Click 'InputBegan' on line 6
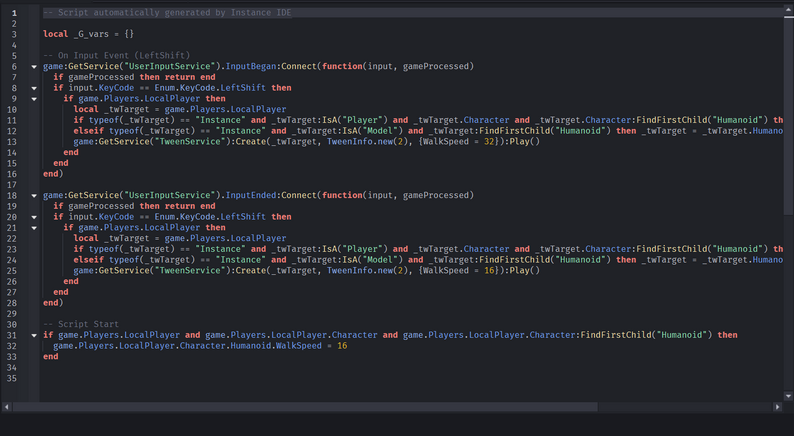The width and height of the screenshot is (794, 436). 251,66
